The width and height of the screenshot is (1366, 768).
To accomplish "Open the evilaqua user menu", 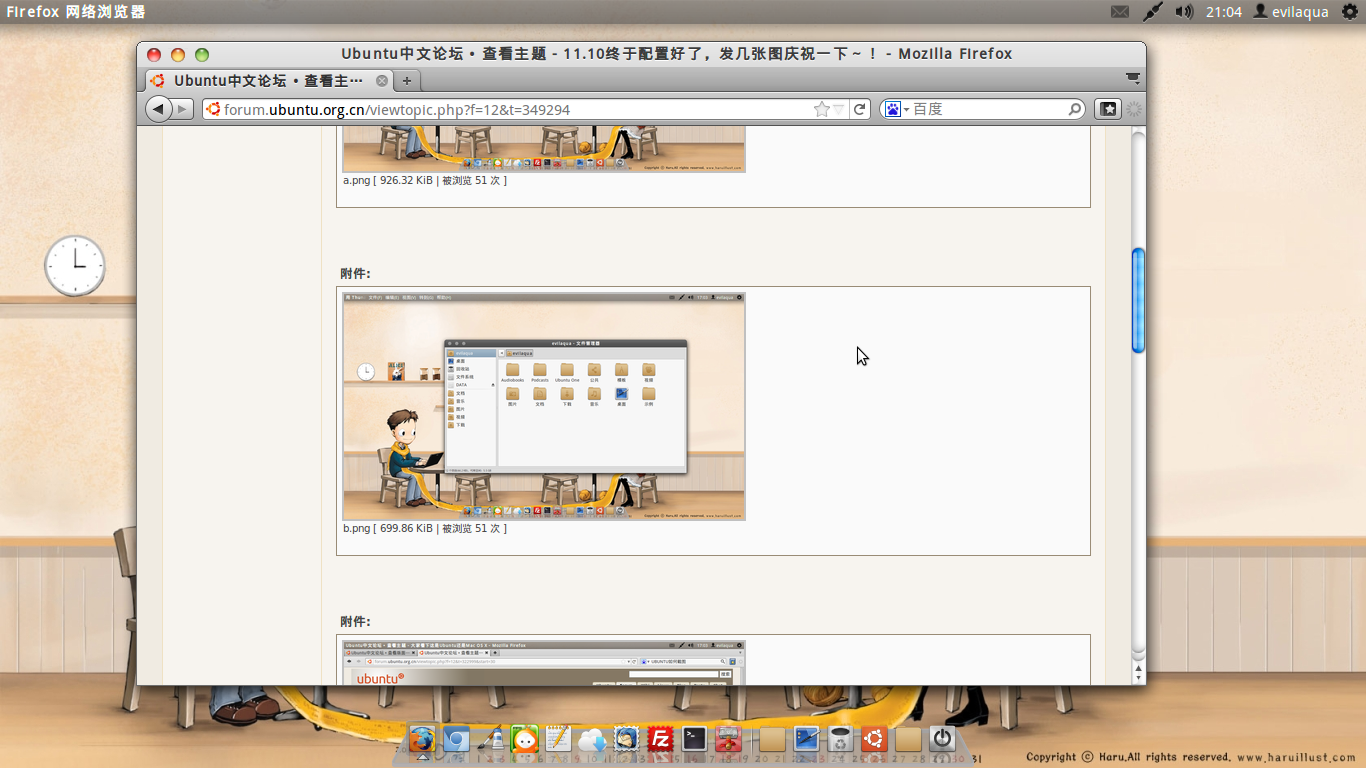I will pos(1291,12).
